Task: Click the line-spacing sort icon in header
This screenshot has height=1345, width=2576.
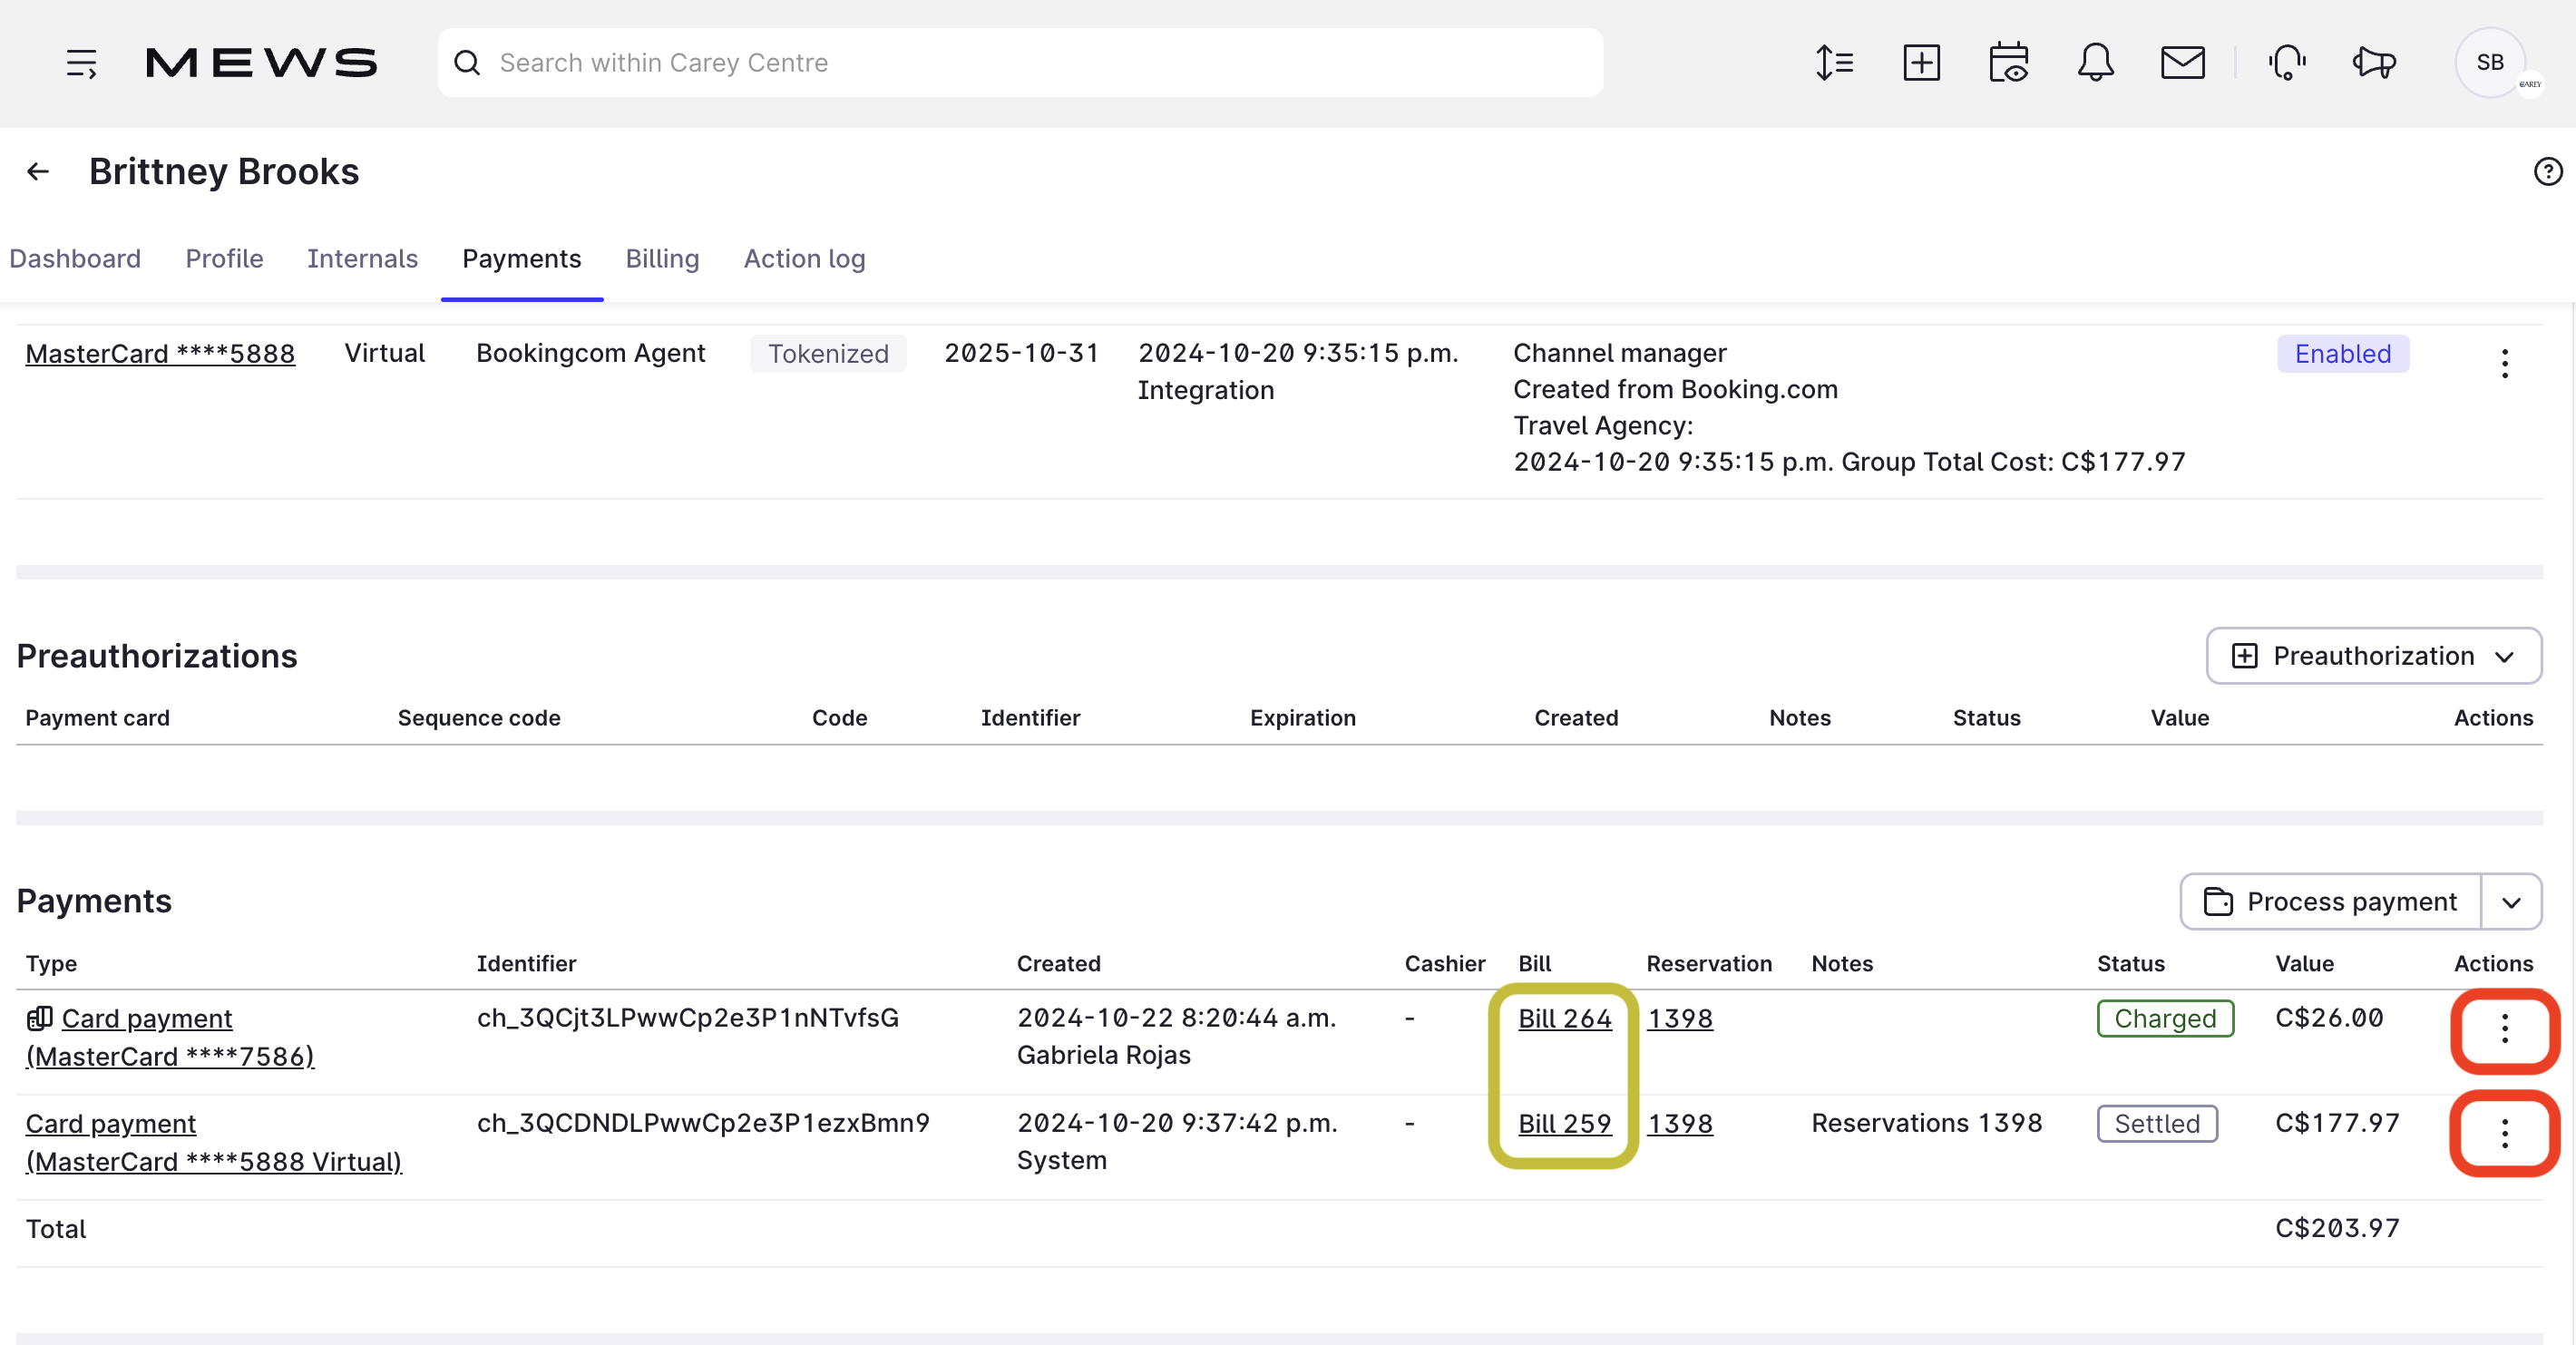Action: tap(1835, 63)
